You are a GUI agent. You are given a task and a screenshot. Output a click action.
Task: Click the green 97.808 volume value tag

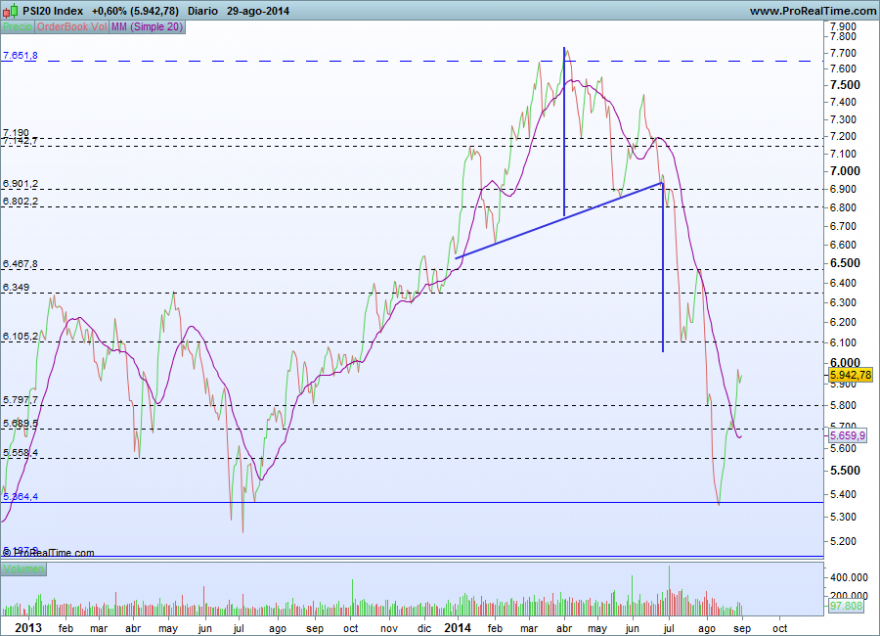click(846, 606)
